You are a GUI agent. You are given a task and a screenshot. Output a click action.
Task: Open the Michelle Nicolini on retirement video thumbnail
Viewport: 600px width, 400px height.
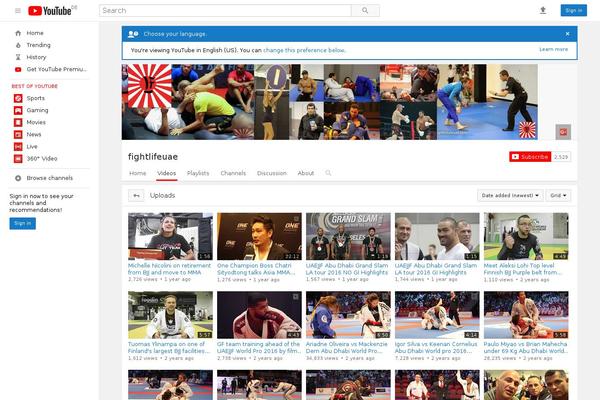170,237
